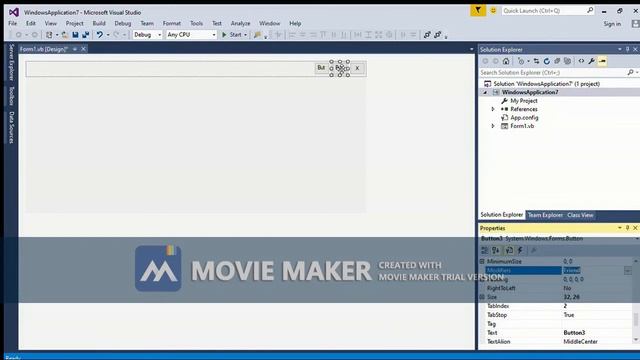
Task: Open the Any CPU platform dropdown
Action: click(213, 35)
